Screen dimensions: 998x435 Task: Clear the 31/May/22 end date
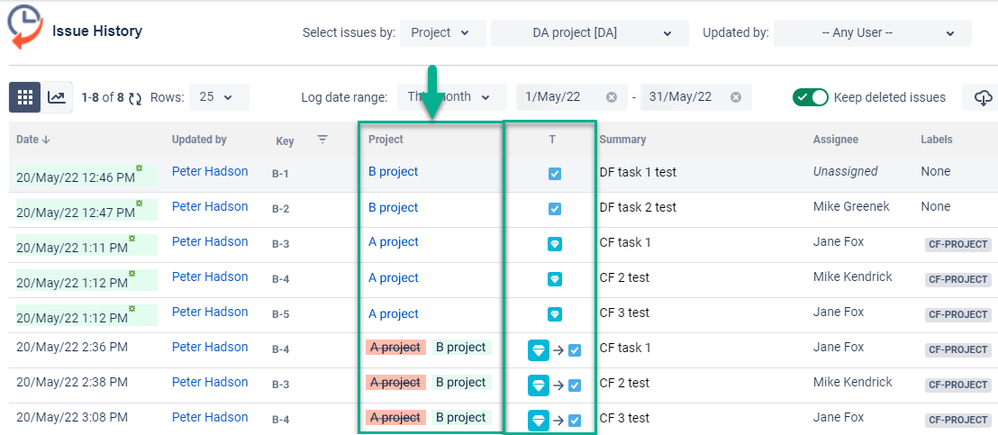(x=735, y=97)
